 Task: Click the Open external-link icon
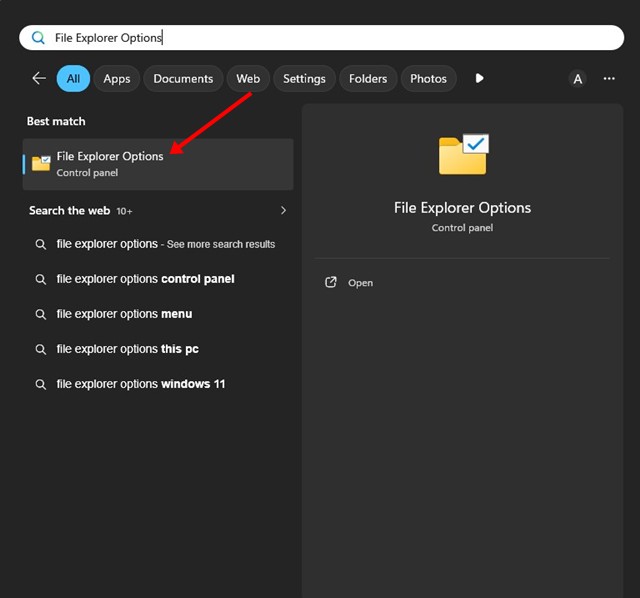[x=331, y=282]
